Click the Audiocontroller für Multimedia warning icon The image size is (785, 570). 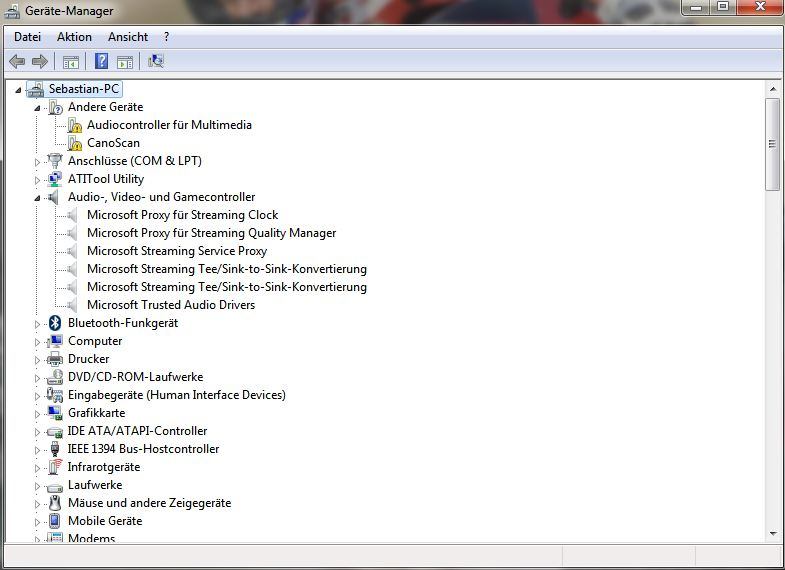75,125
